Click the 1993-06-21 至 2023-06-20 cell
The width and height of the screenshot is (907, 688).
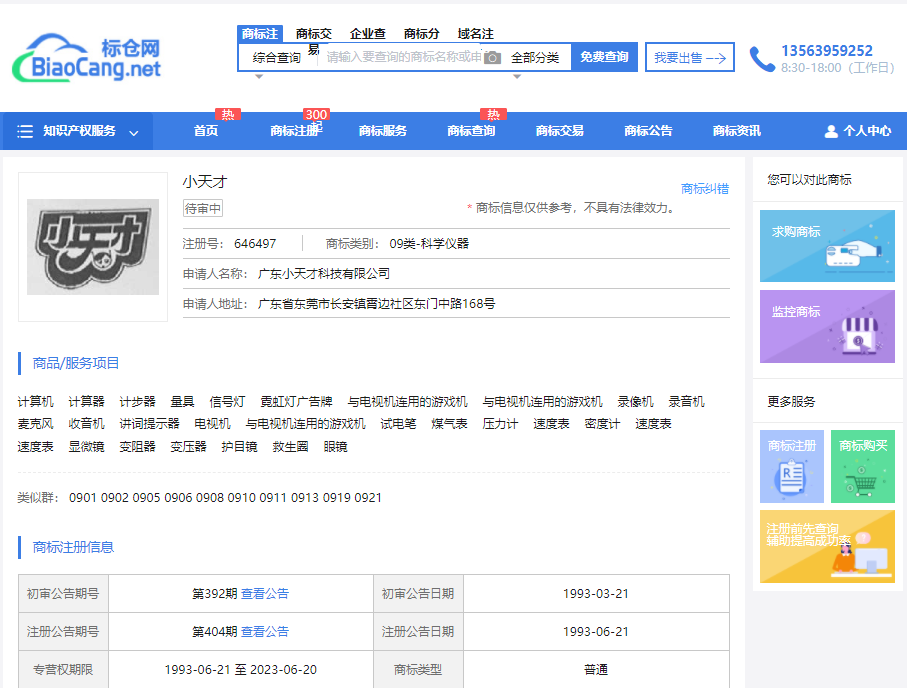point(241,669)
